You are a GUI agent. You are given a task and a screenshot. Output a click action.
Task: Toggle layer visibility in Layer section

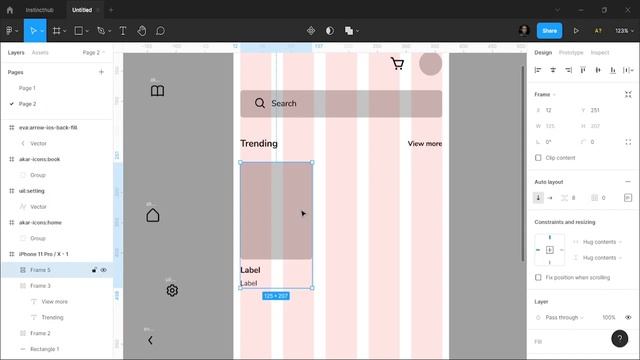(x=628, y=317)
